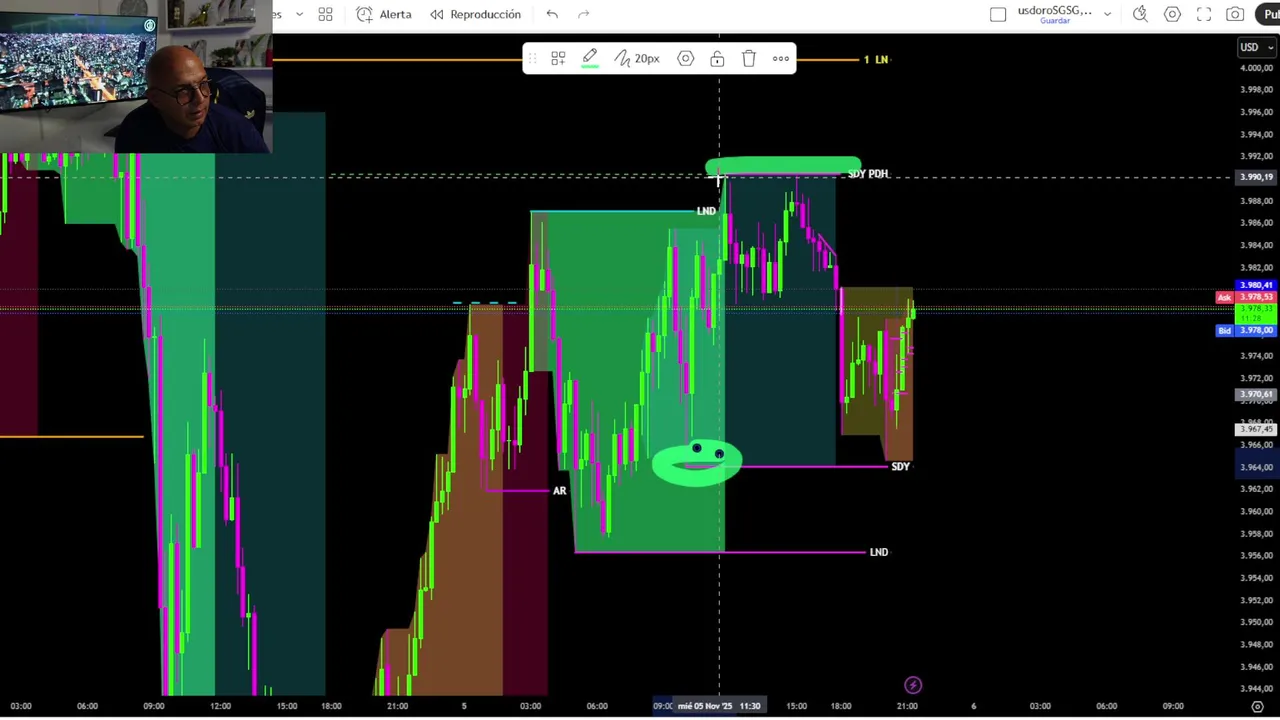Click the SDY label on magenta line
Viewport: 1280px width, 720px height.
click(901, 467)
